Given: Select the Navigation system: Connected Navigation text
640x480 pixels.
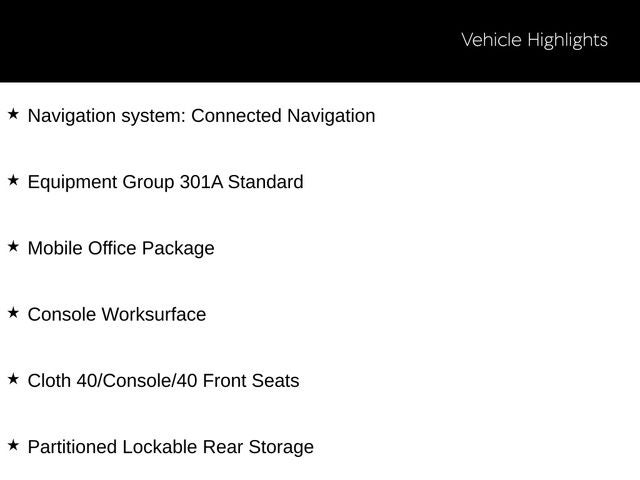Looking at the screenshot, I should [x=201, y=116].
